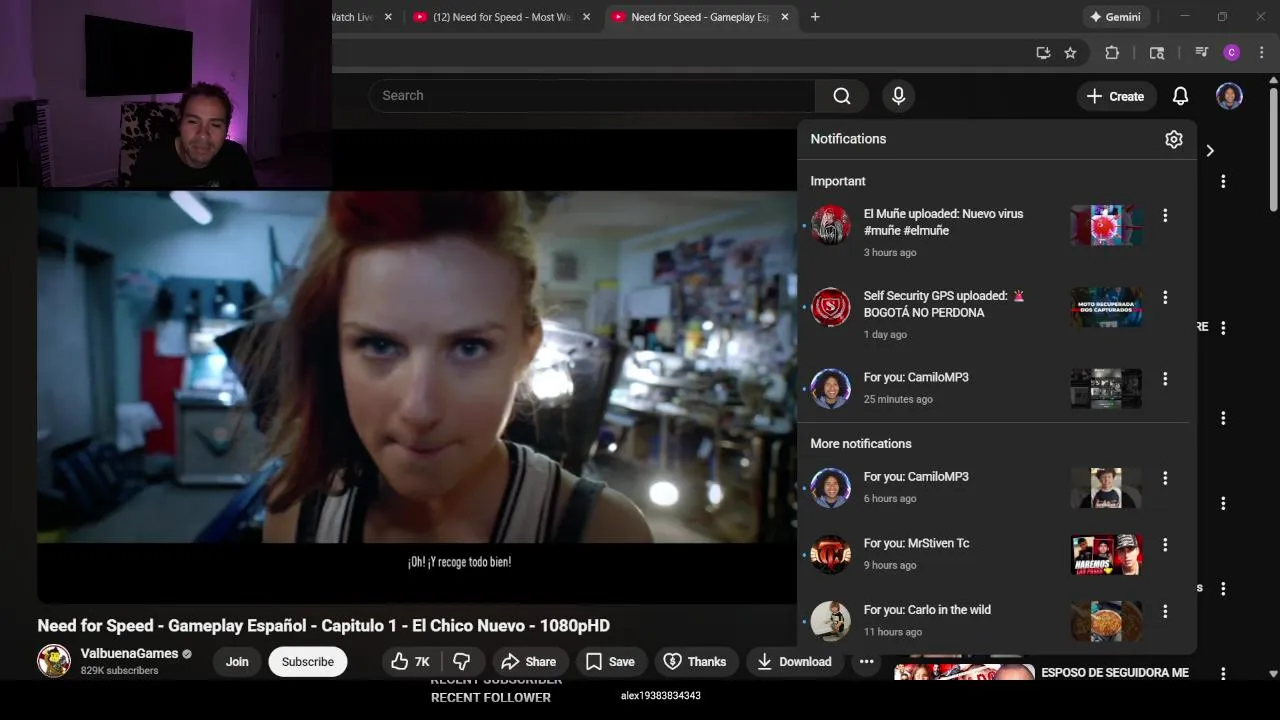
Task: Open options for CamiloMP3 25 minutes ago notification
Action: 1165,379
